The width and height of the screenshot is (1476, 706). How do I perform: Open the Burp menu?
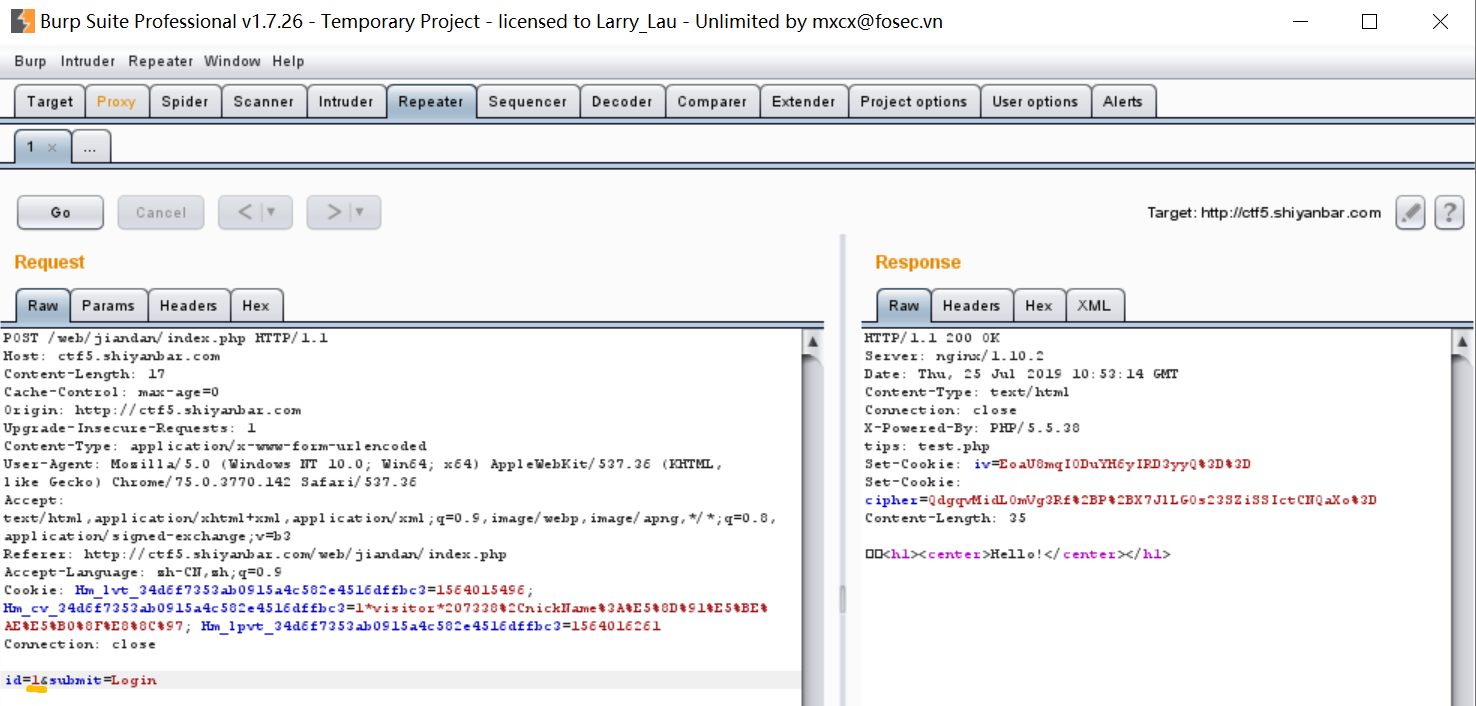pyautogui.click(x=30, y=61)
